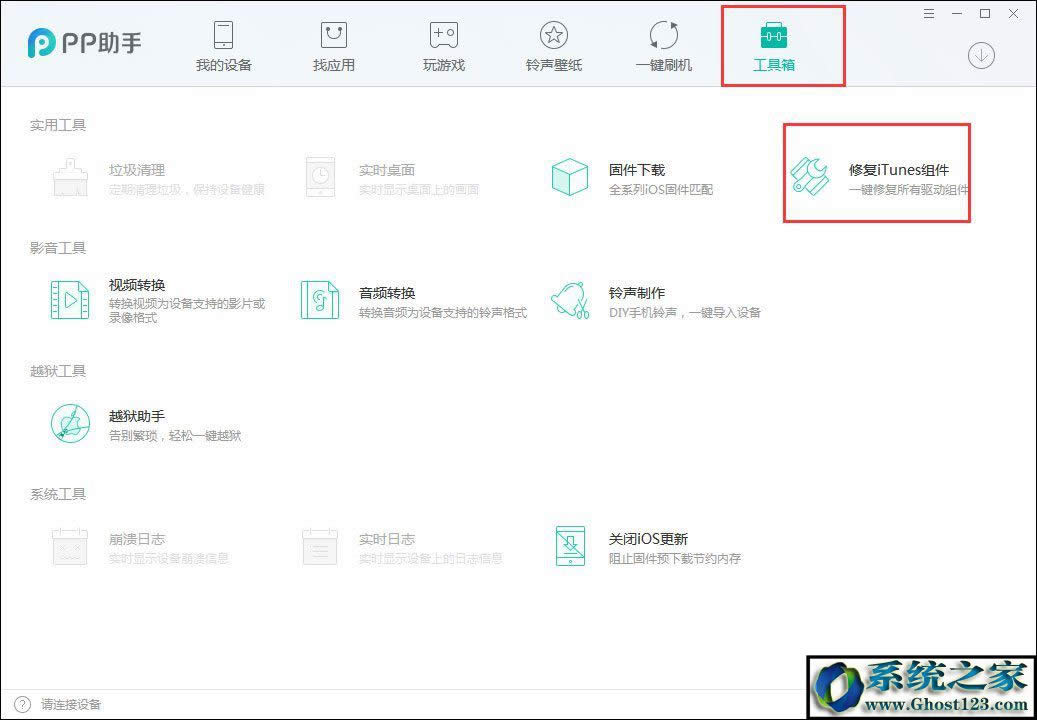Click the 玩游戏 gamepad icon

coord(443,33)
